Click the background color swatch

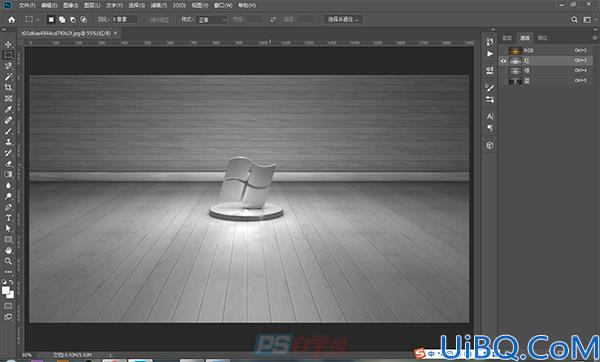pos(10,295)
